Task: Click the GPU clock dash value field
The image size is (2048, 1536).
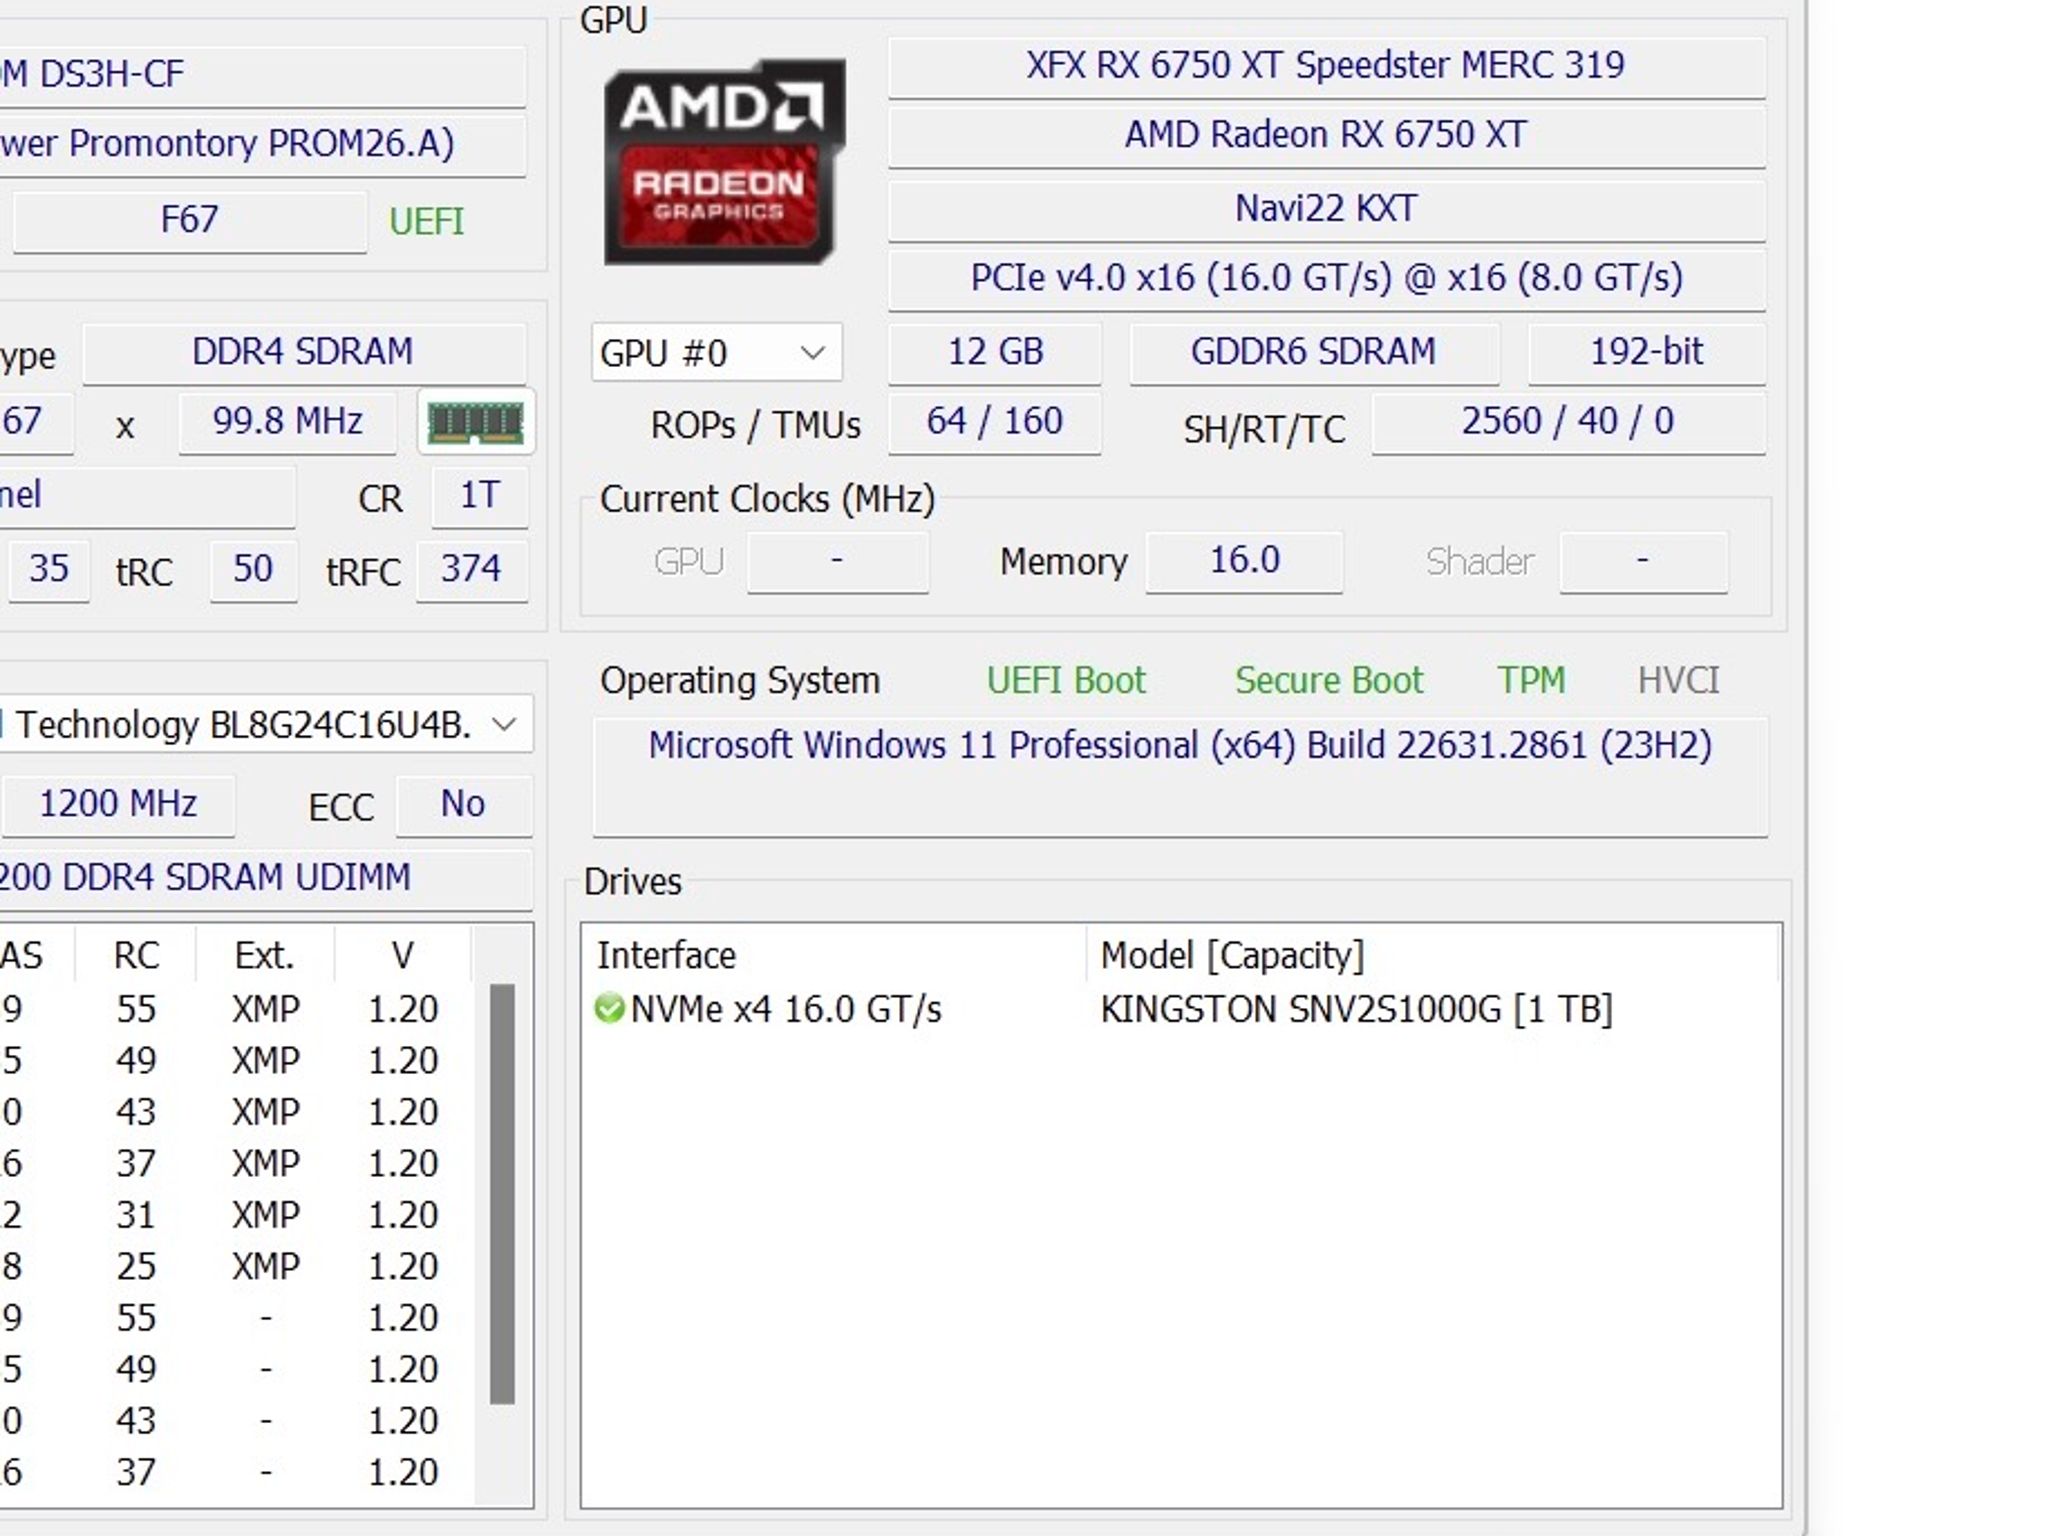Action: [x=837, y=562]
